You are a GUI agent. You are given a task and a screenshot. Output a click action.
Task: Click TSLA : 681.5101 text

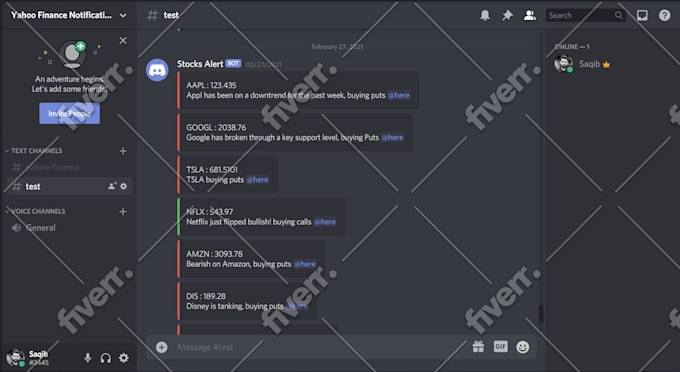pyautogui.click(x=212, y=170)
